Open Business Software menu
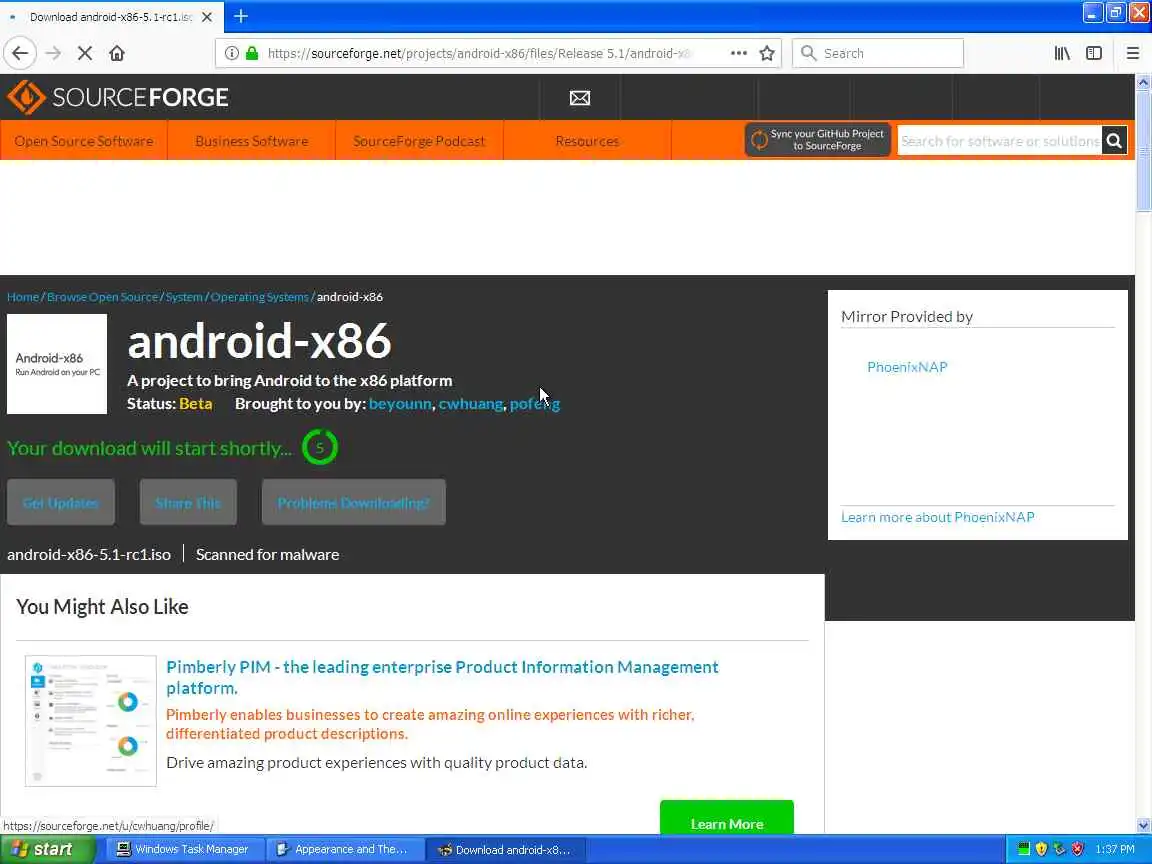 tap(251, 140)
